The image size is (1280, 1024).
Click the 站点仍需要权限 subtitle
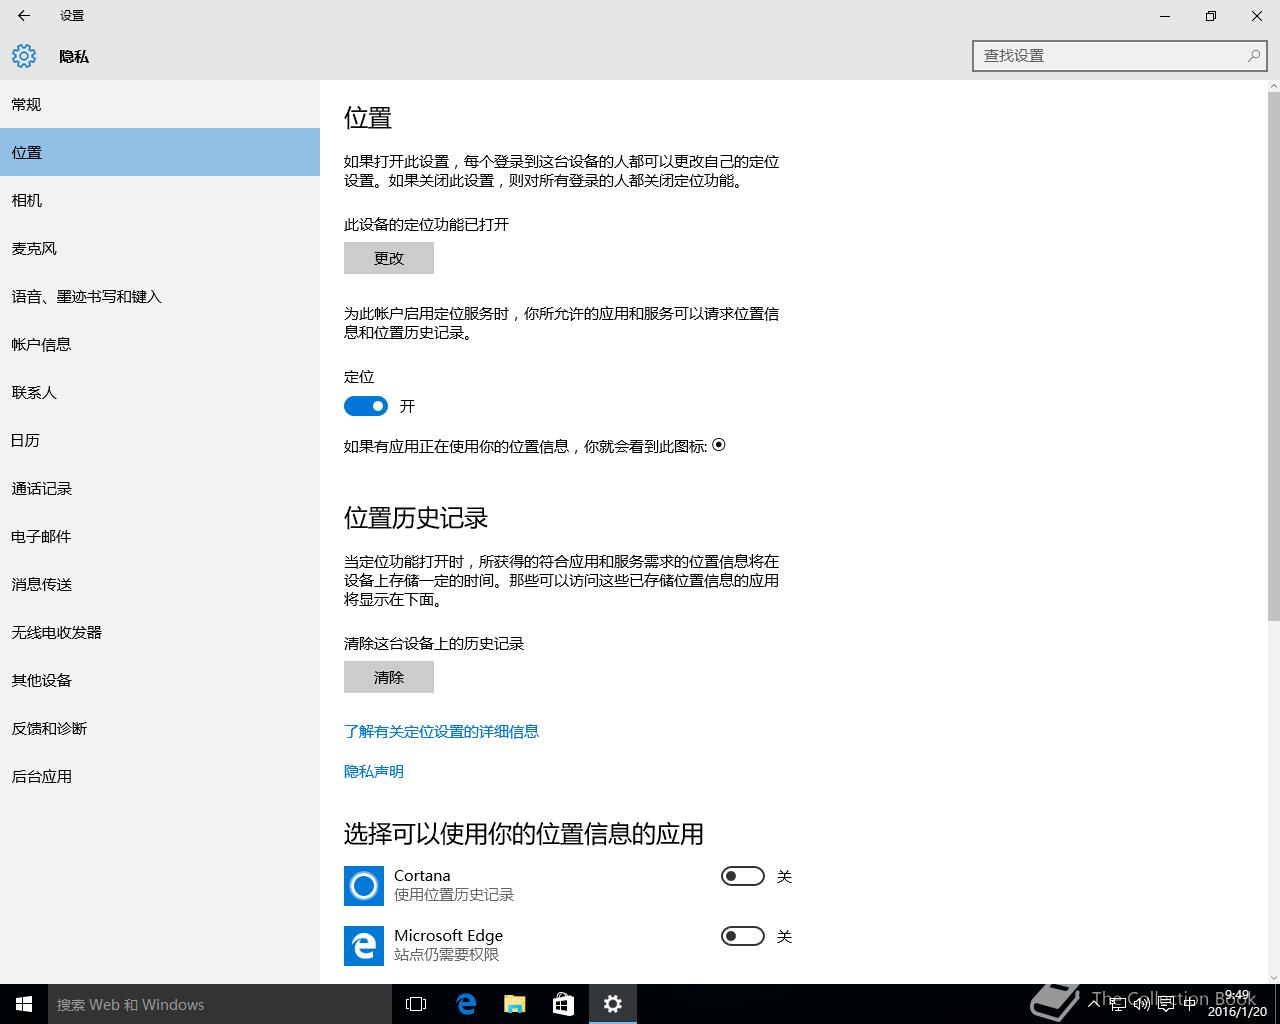[x=446, y=955]
